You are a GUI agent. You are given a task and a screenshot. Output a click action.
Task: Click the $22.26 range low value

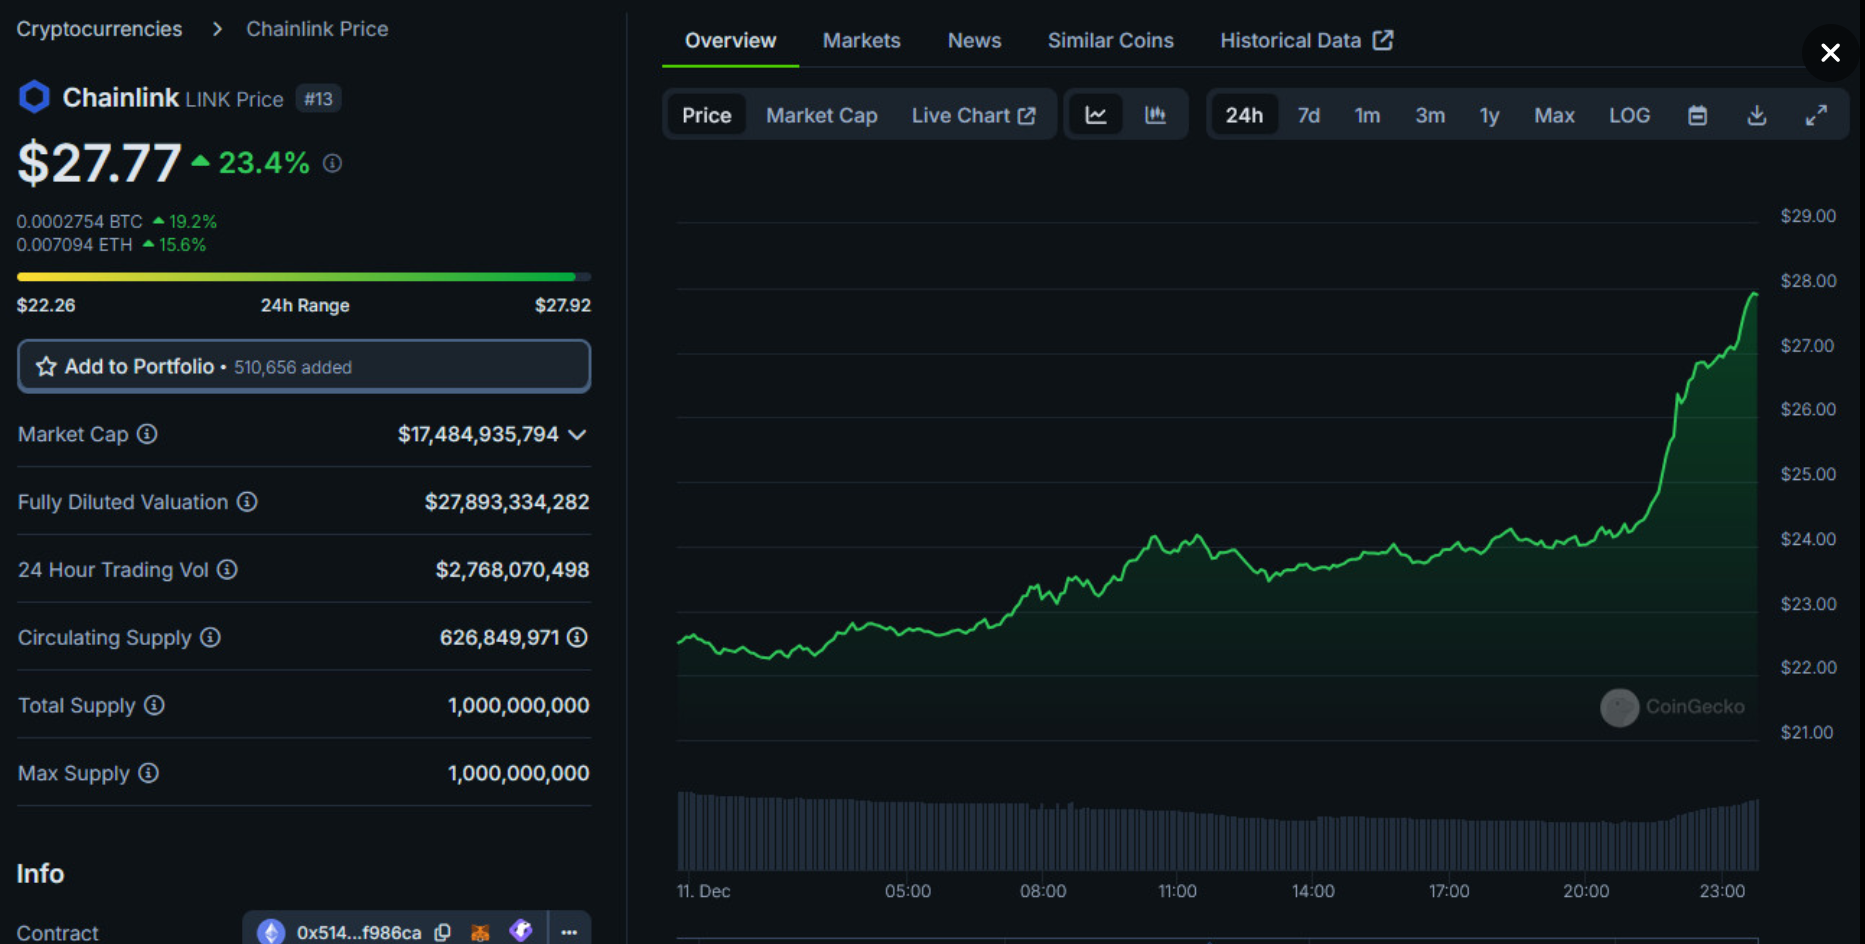(x=46, y=305)
